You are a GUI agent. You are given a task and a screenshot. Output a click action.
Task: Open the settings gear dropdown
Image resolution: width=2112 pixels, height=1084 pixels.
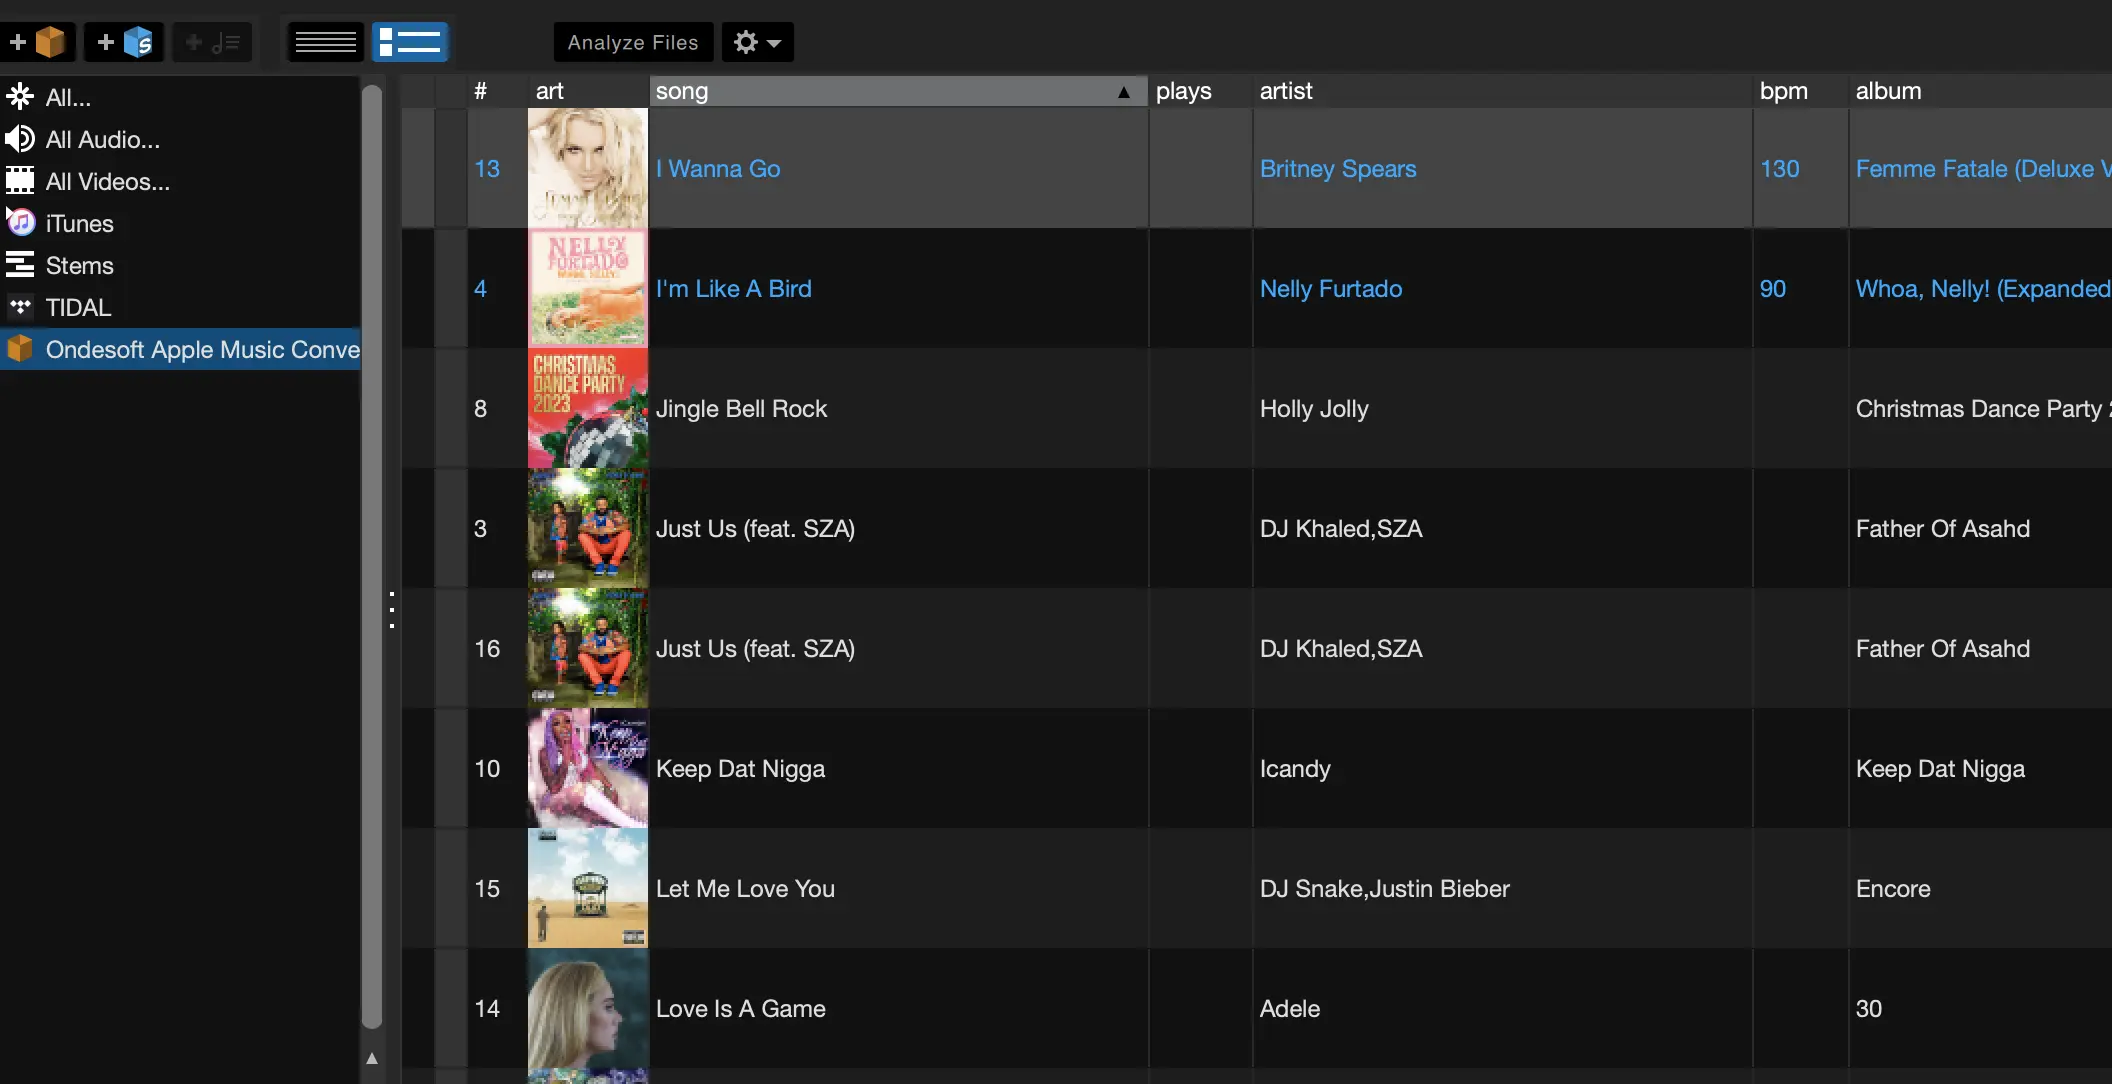tap(756, 41)
